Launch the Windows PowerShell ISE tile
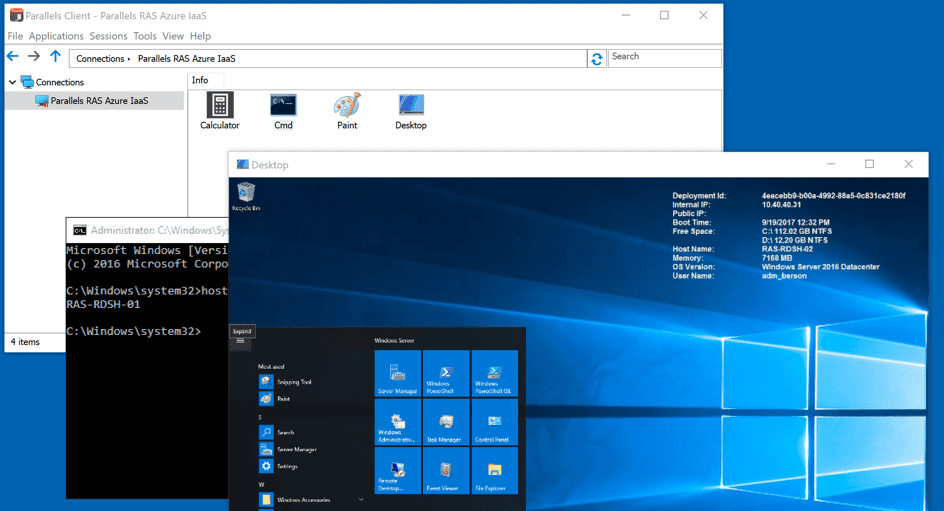 [494, 373]
